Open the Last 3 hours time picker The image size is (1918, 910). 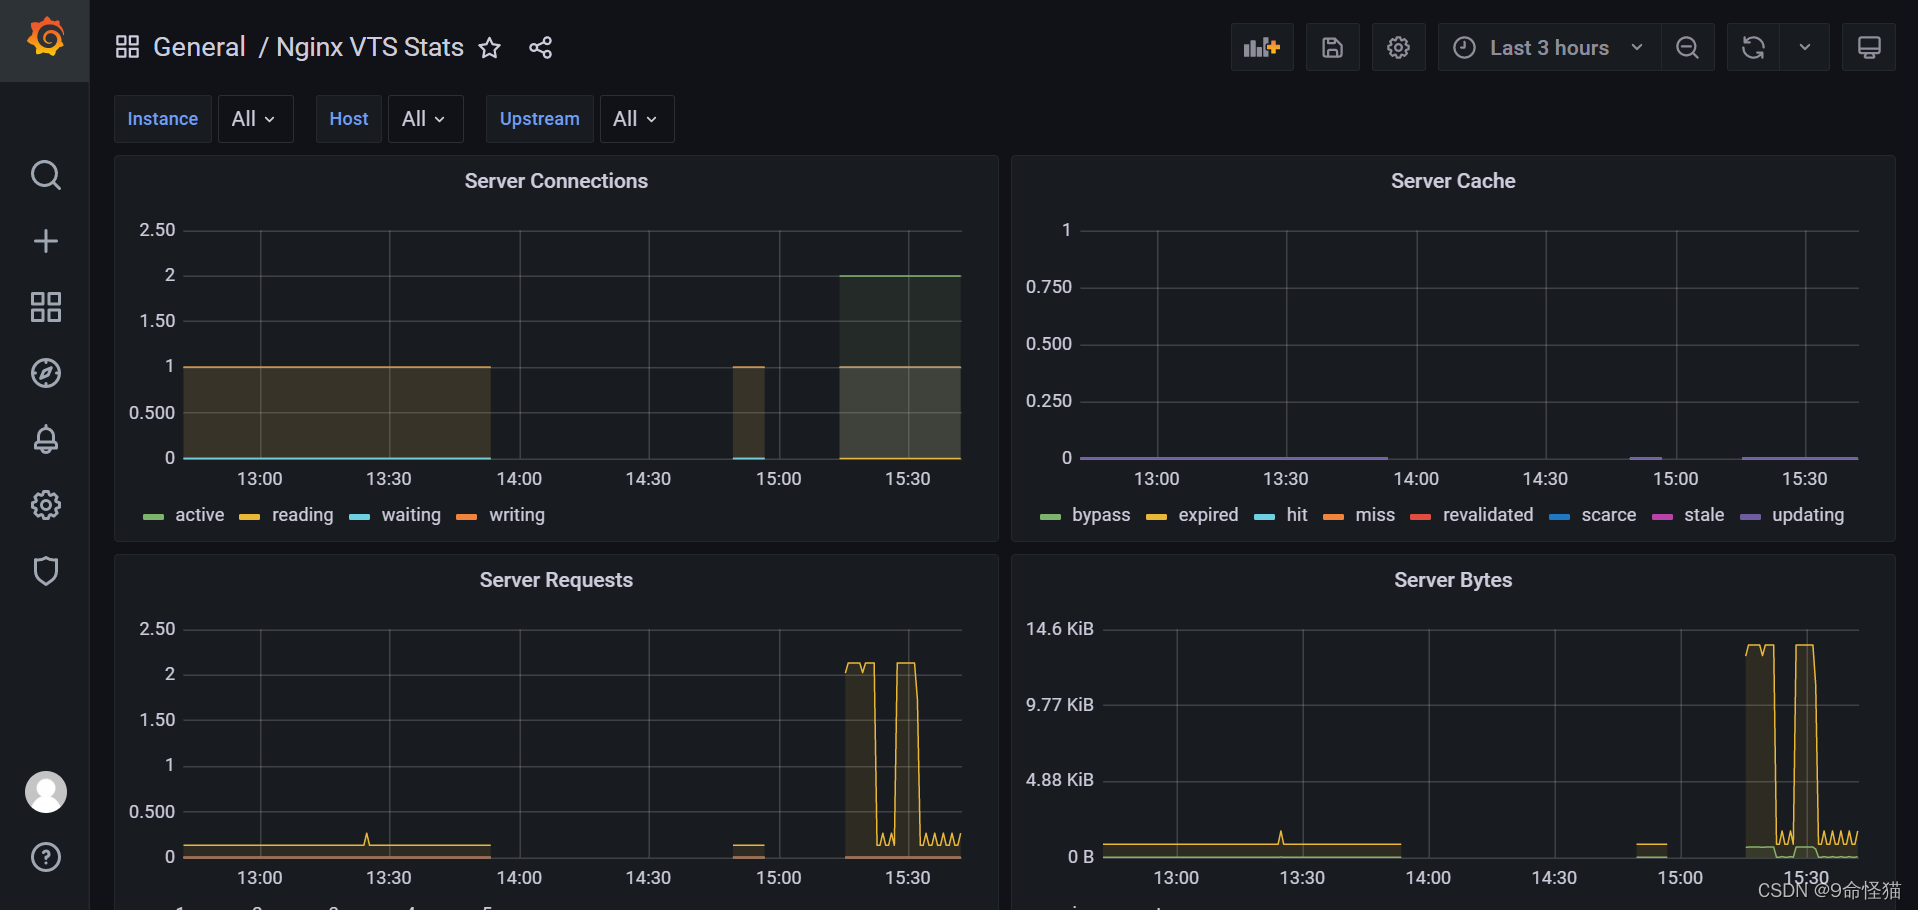pos(1549,47)
